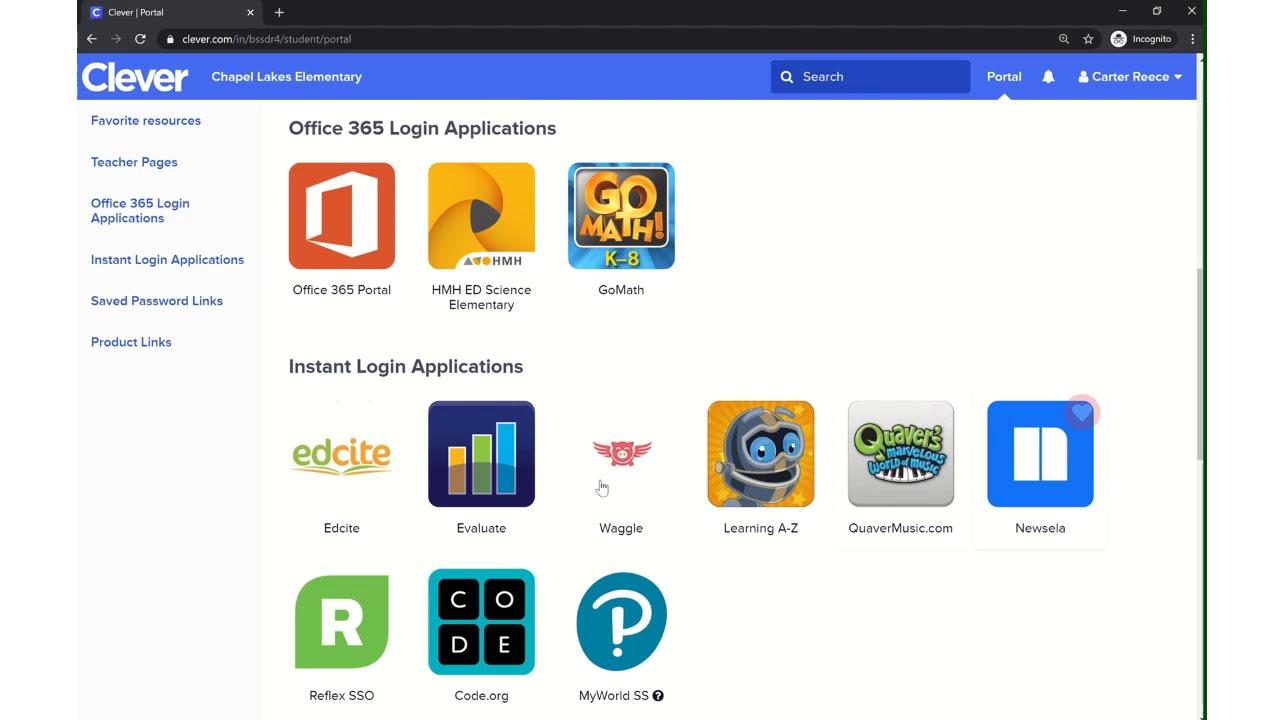
Task: Click the Evaluate label text
Action: click(481, 528)
